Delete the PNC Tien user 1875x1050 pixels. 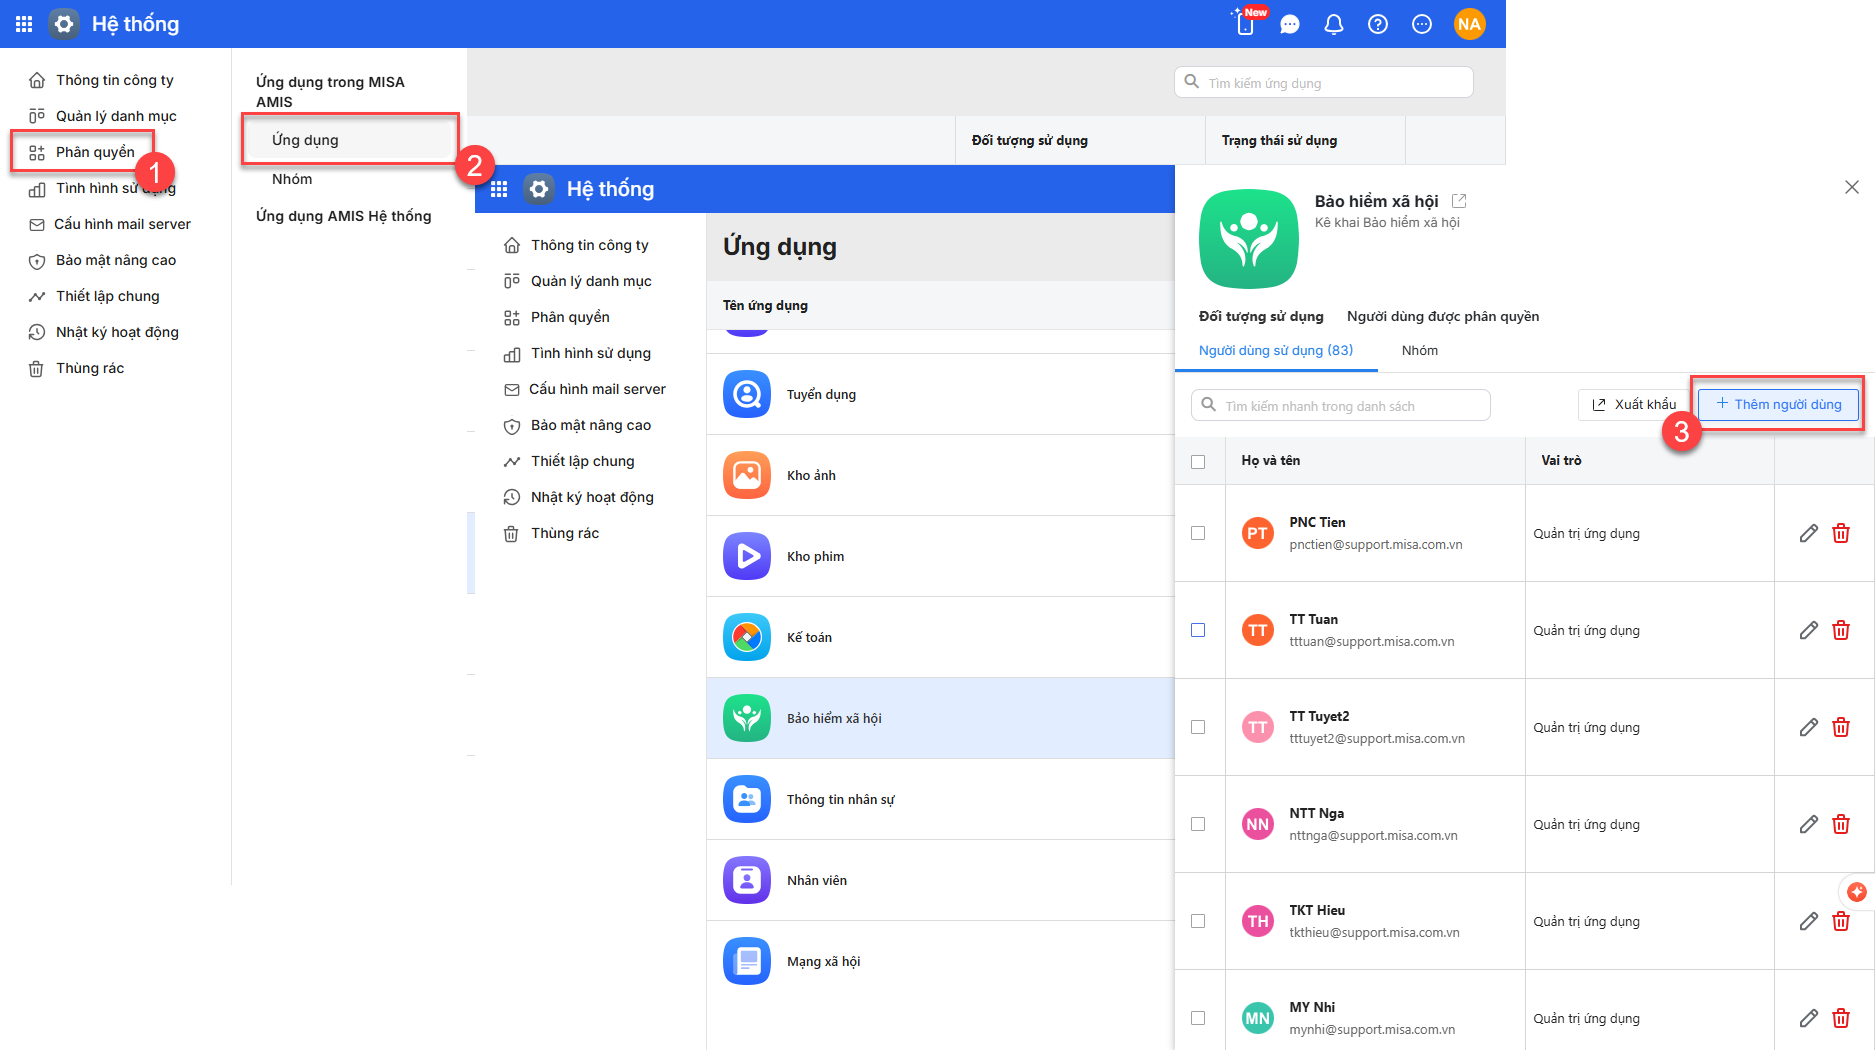[x=1841, y=533]
